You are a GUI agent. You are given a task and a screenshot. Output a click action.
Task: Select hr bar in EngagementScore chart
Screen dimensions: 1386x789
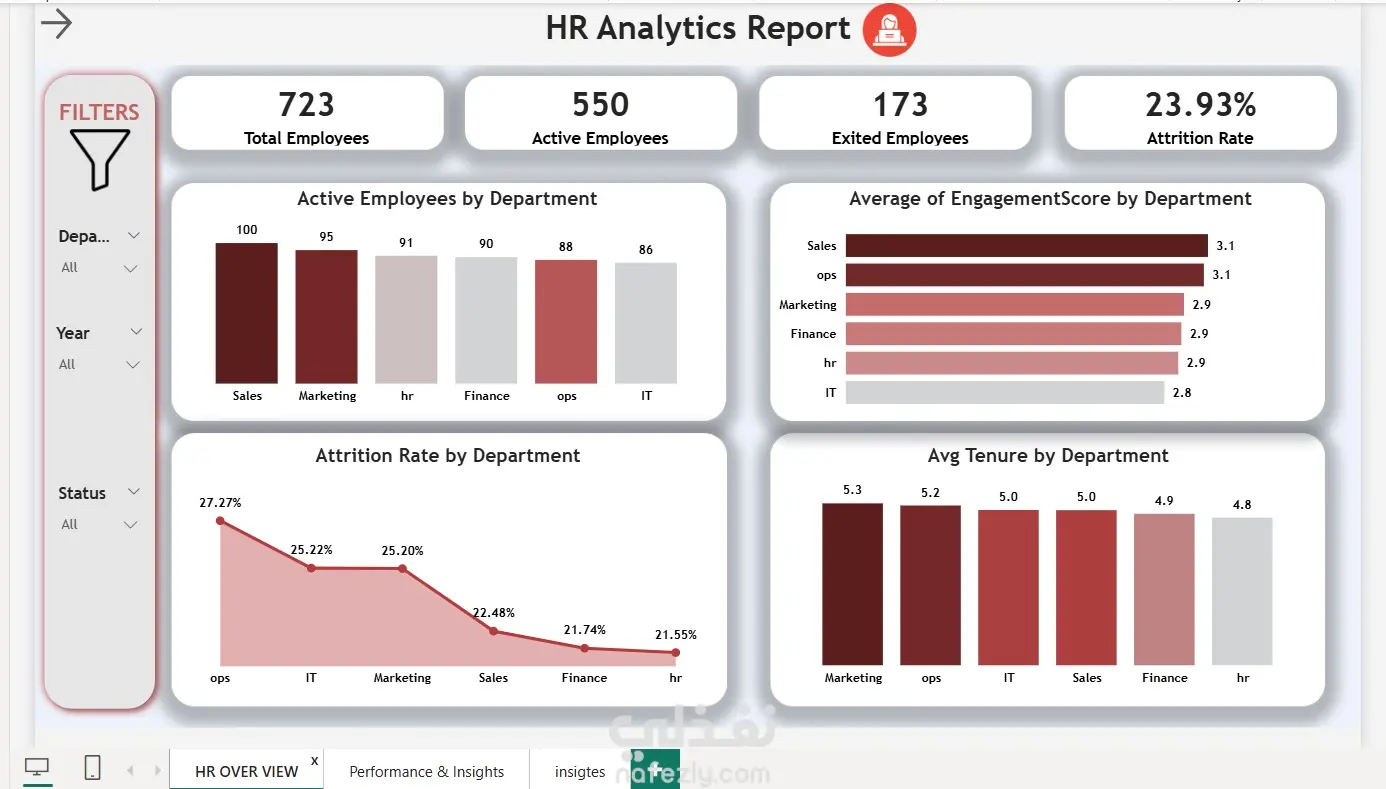tap(1012, 363)
